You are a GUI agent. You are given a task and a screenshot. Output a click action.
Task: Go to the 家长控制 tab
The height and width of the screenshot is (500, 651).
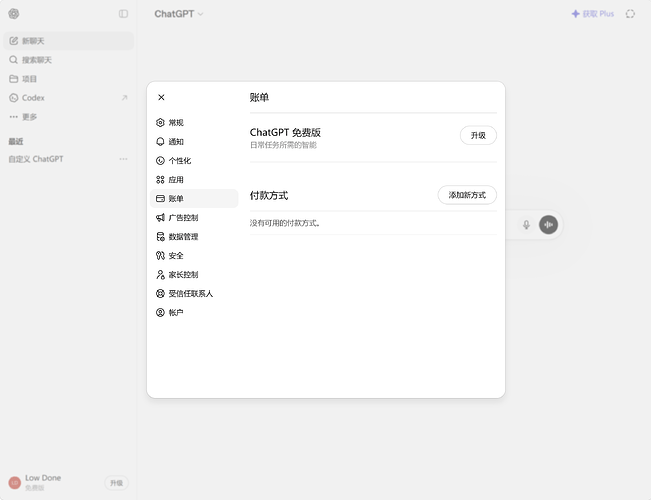(x=194, y=275)
